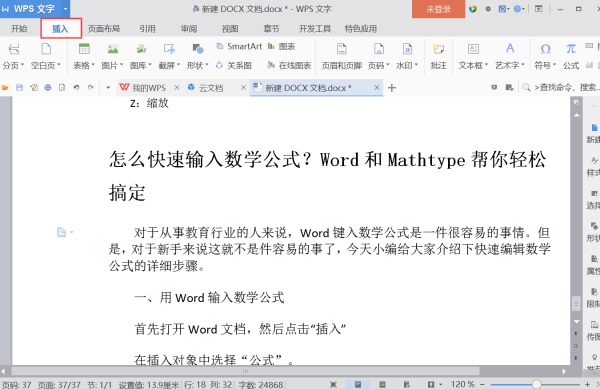
Task: Open the 页面布局 ribbon tab
Action: [104, 29]
